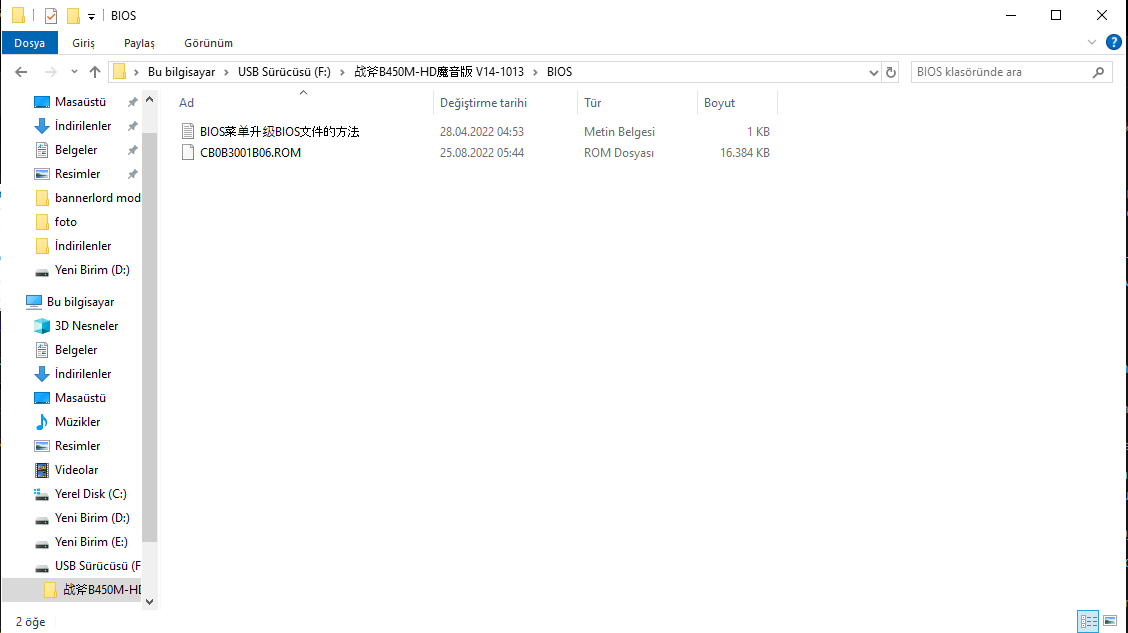
Task: Click the Properties quick access icon
Action: pyautogui.click(x=50, y=15)
